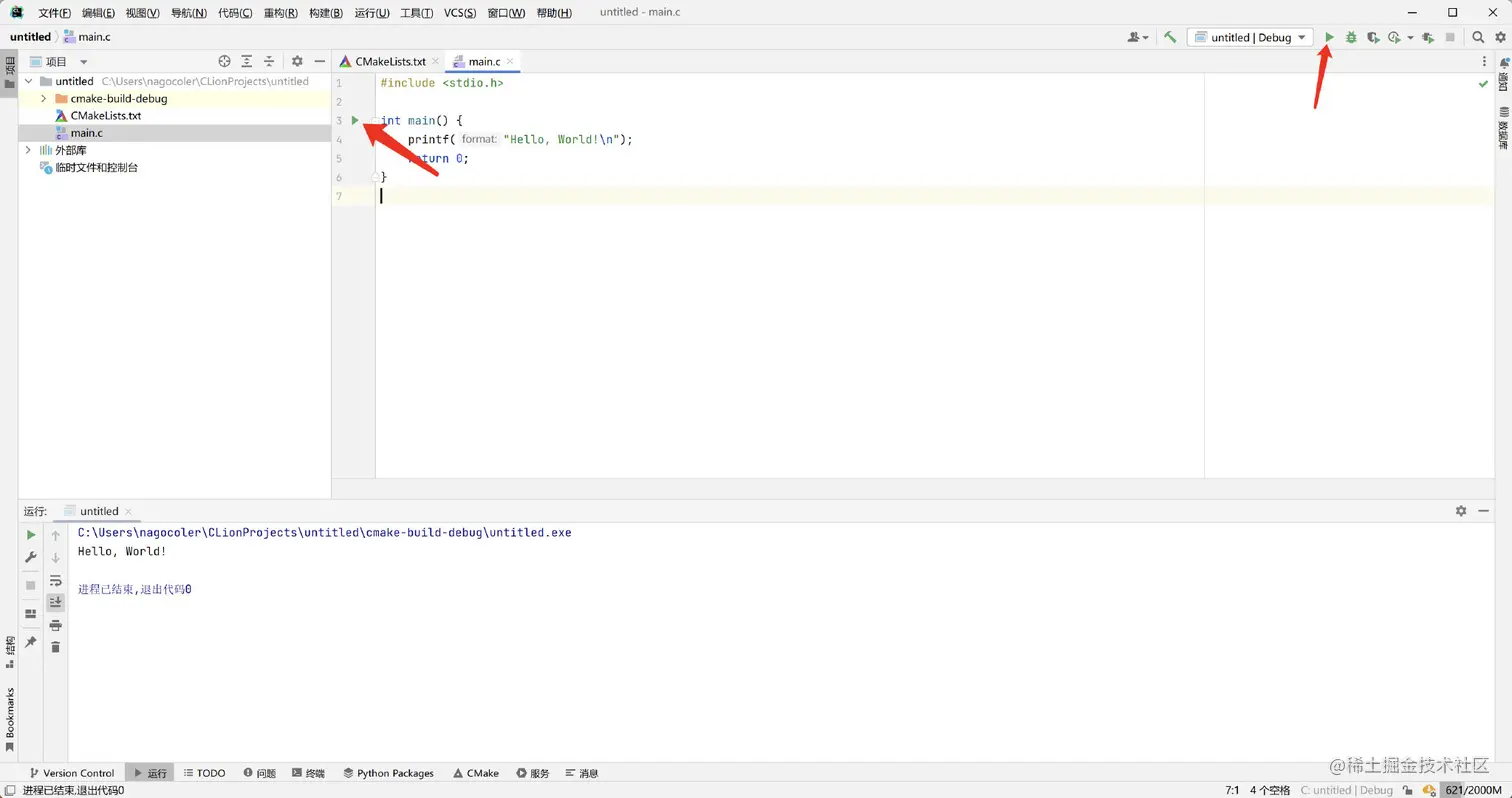Click the 4 个空格 indent setting in status bar
Screen dimensions: 1512x798
coord(1270,790)
